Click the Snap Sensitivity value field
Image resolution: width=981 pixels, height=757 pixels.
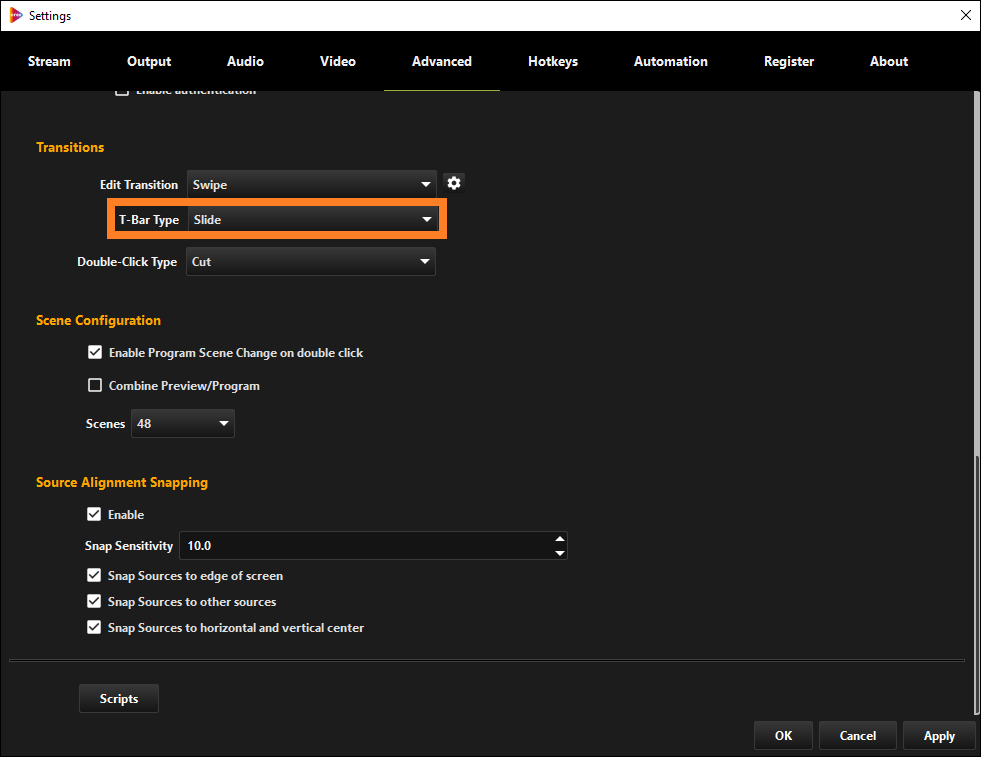click(365, 546)
